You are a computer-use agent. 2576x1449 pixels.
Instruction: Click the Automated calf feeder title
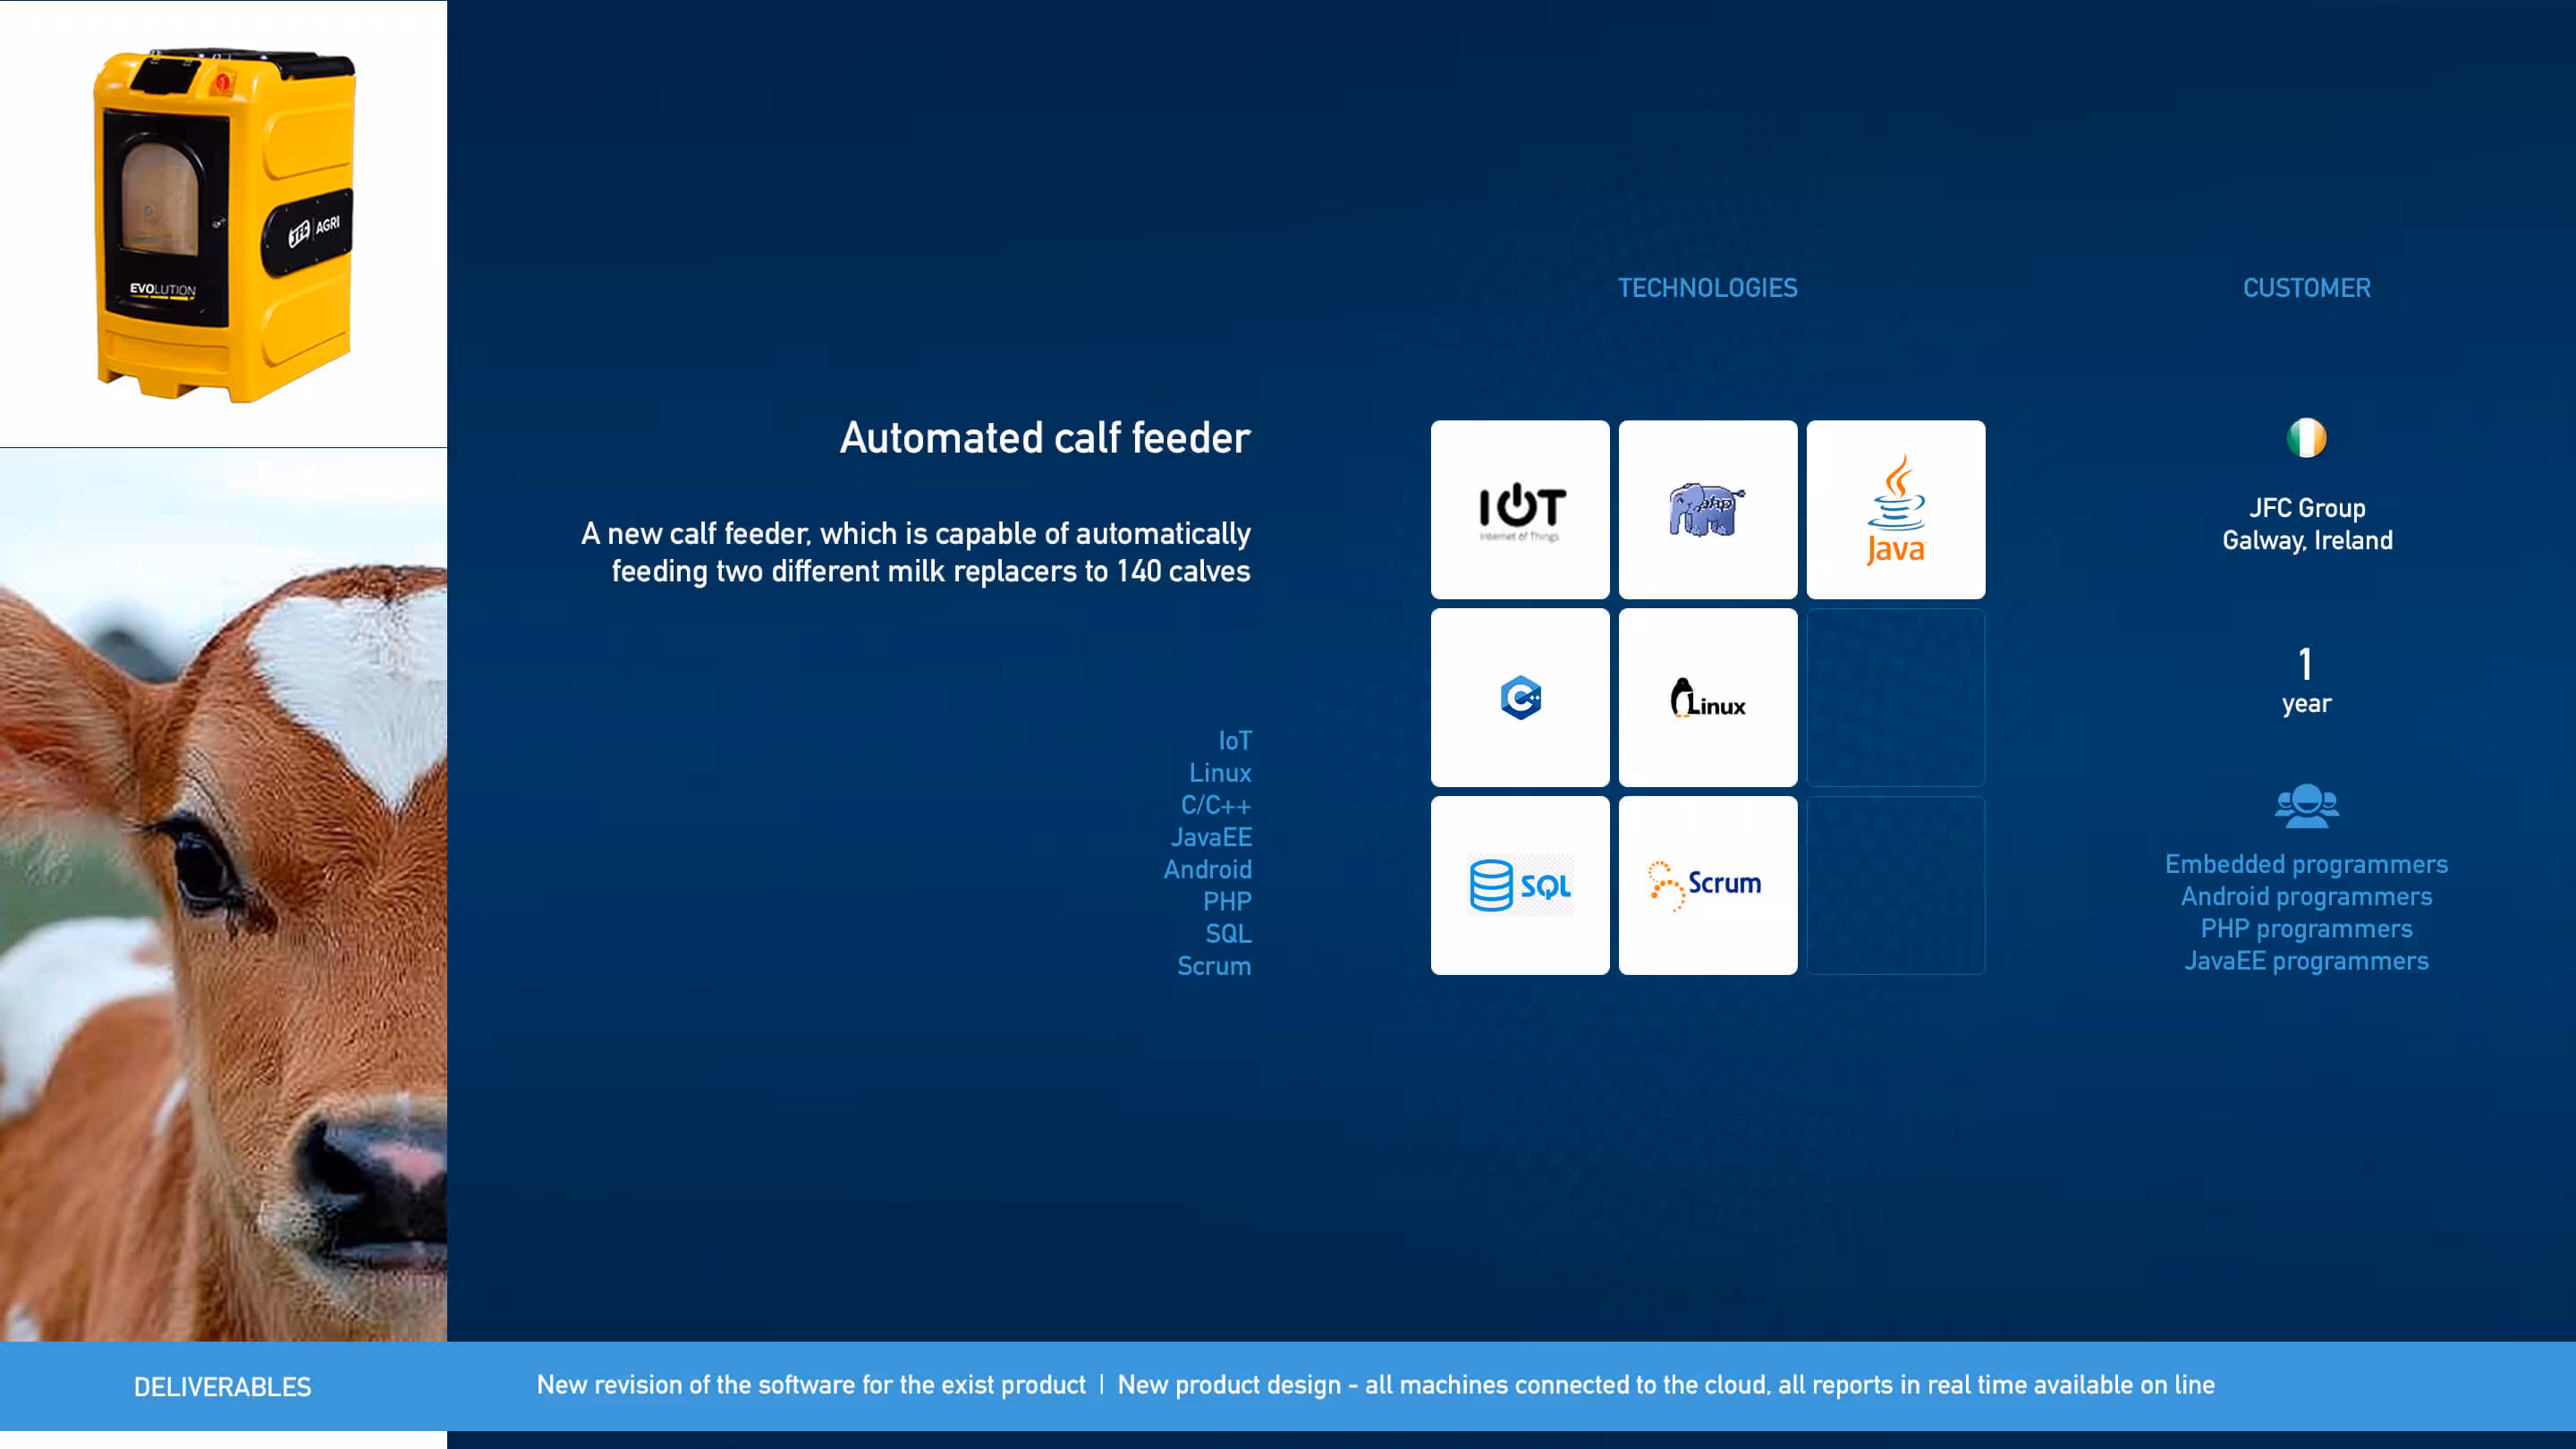[x=1044, y=438]
